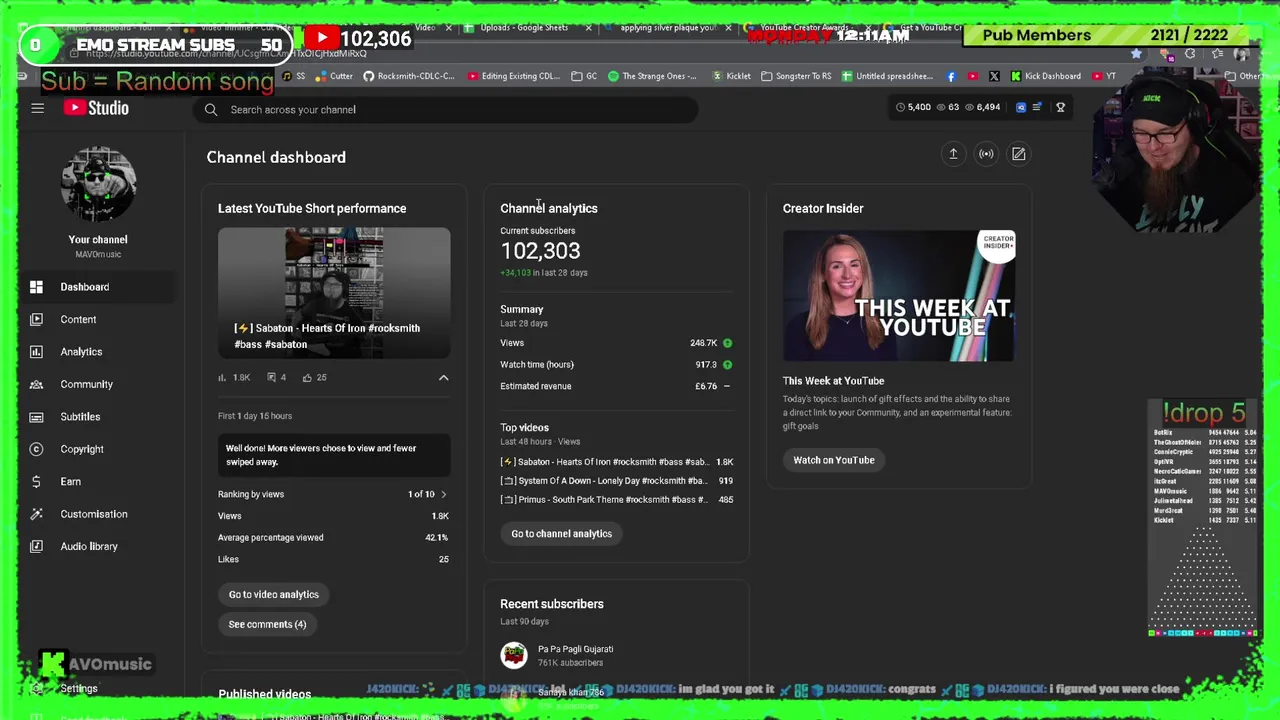Screen dimensions: 1280x720
Task: Focus the Search across your channel field
Action: coord(445,109)
